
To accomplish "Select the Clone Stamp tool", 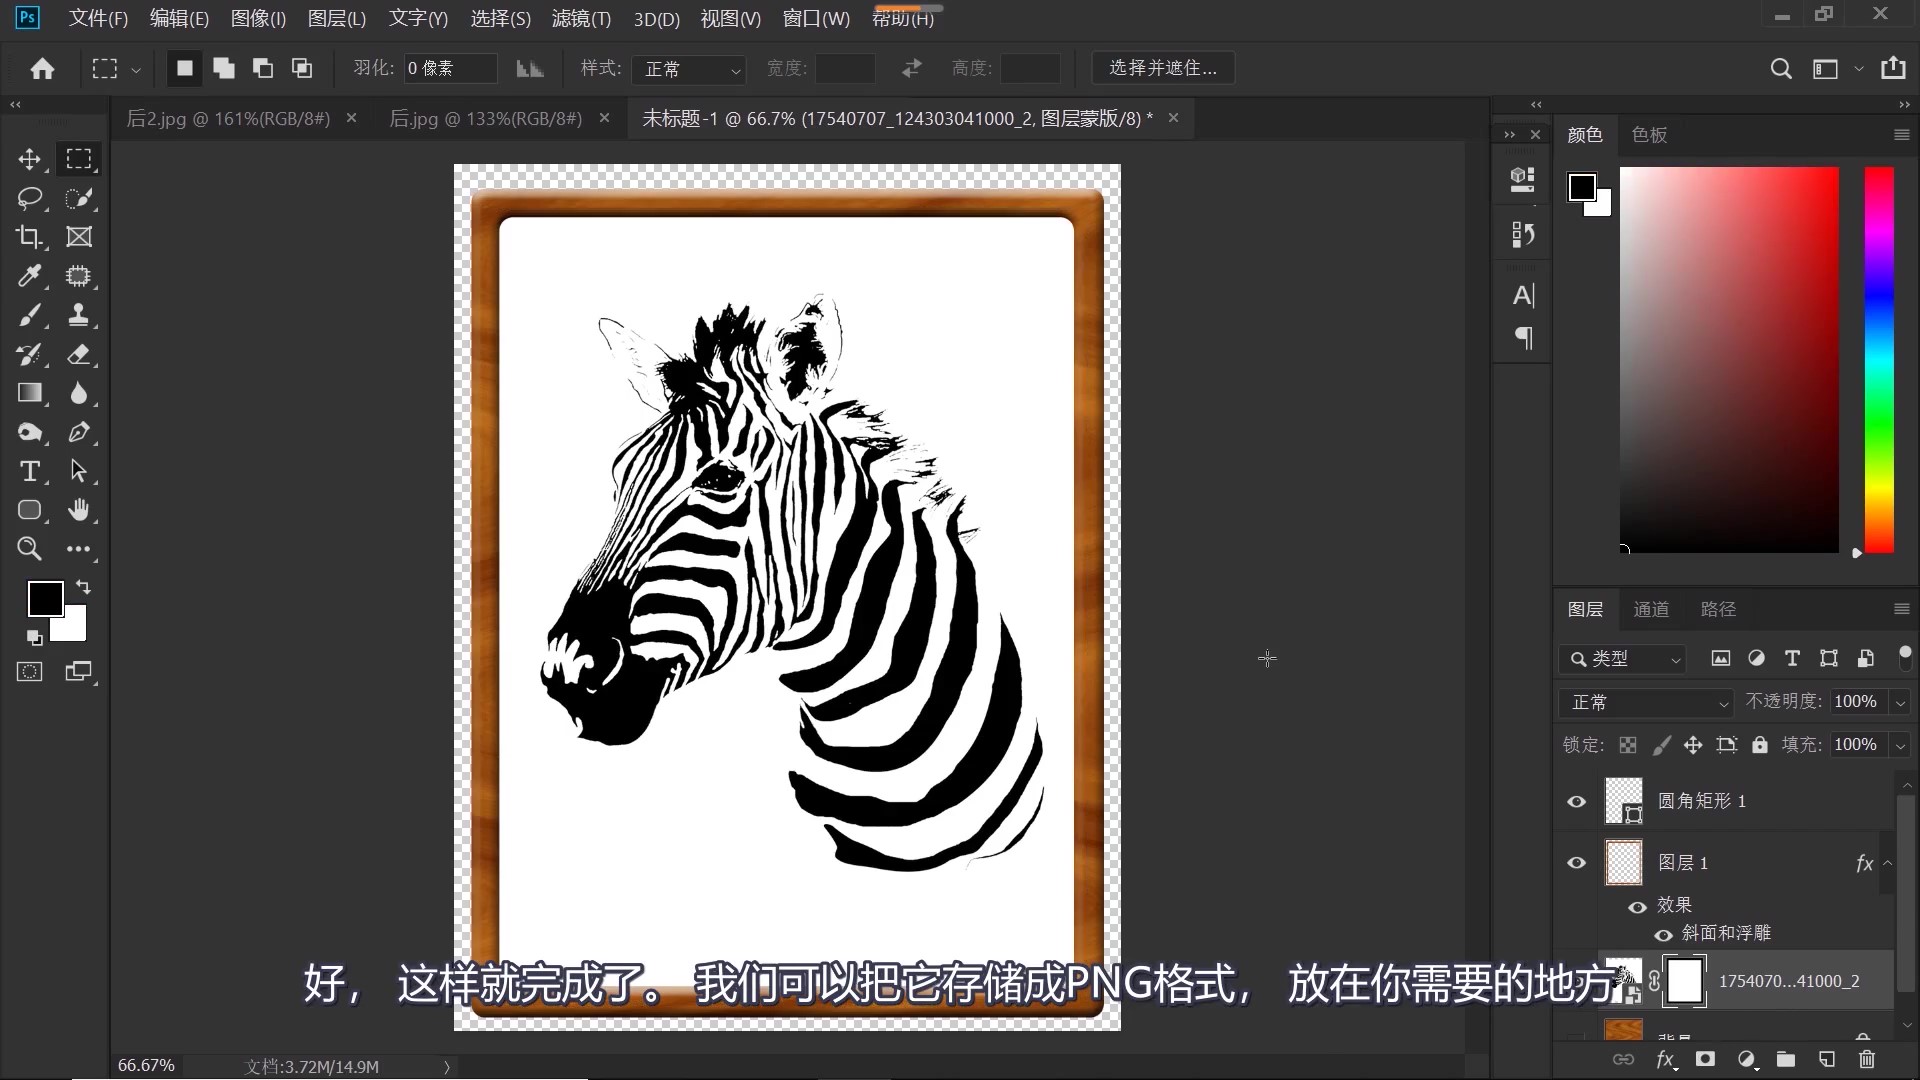I will point(79,315).
